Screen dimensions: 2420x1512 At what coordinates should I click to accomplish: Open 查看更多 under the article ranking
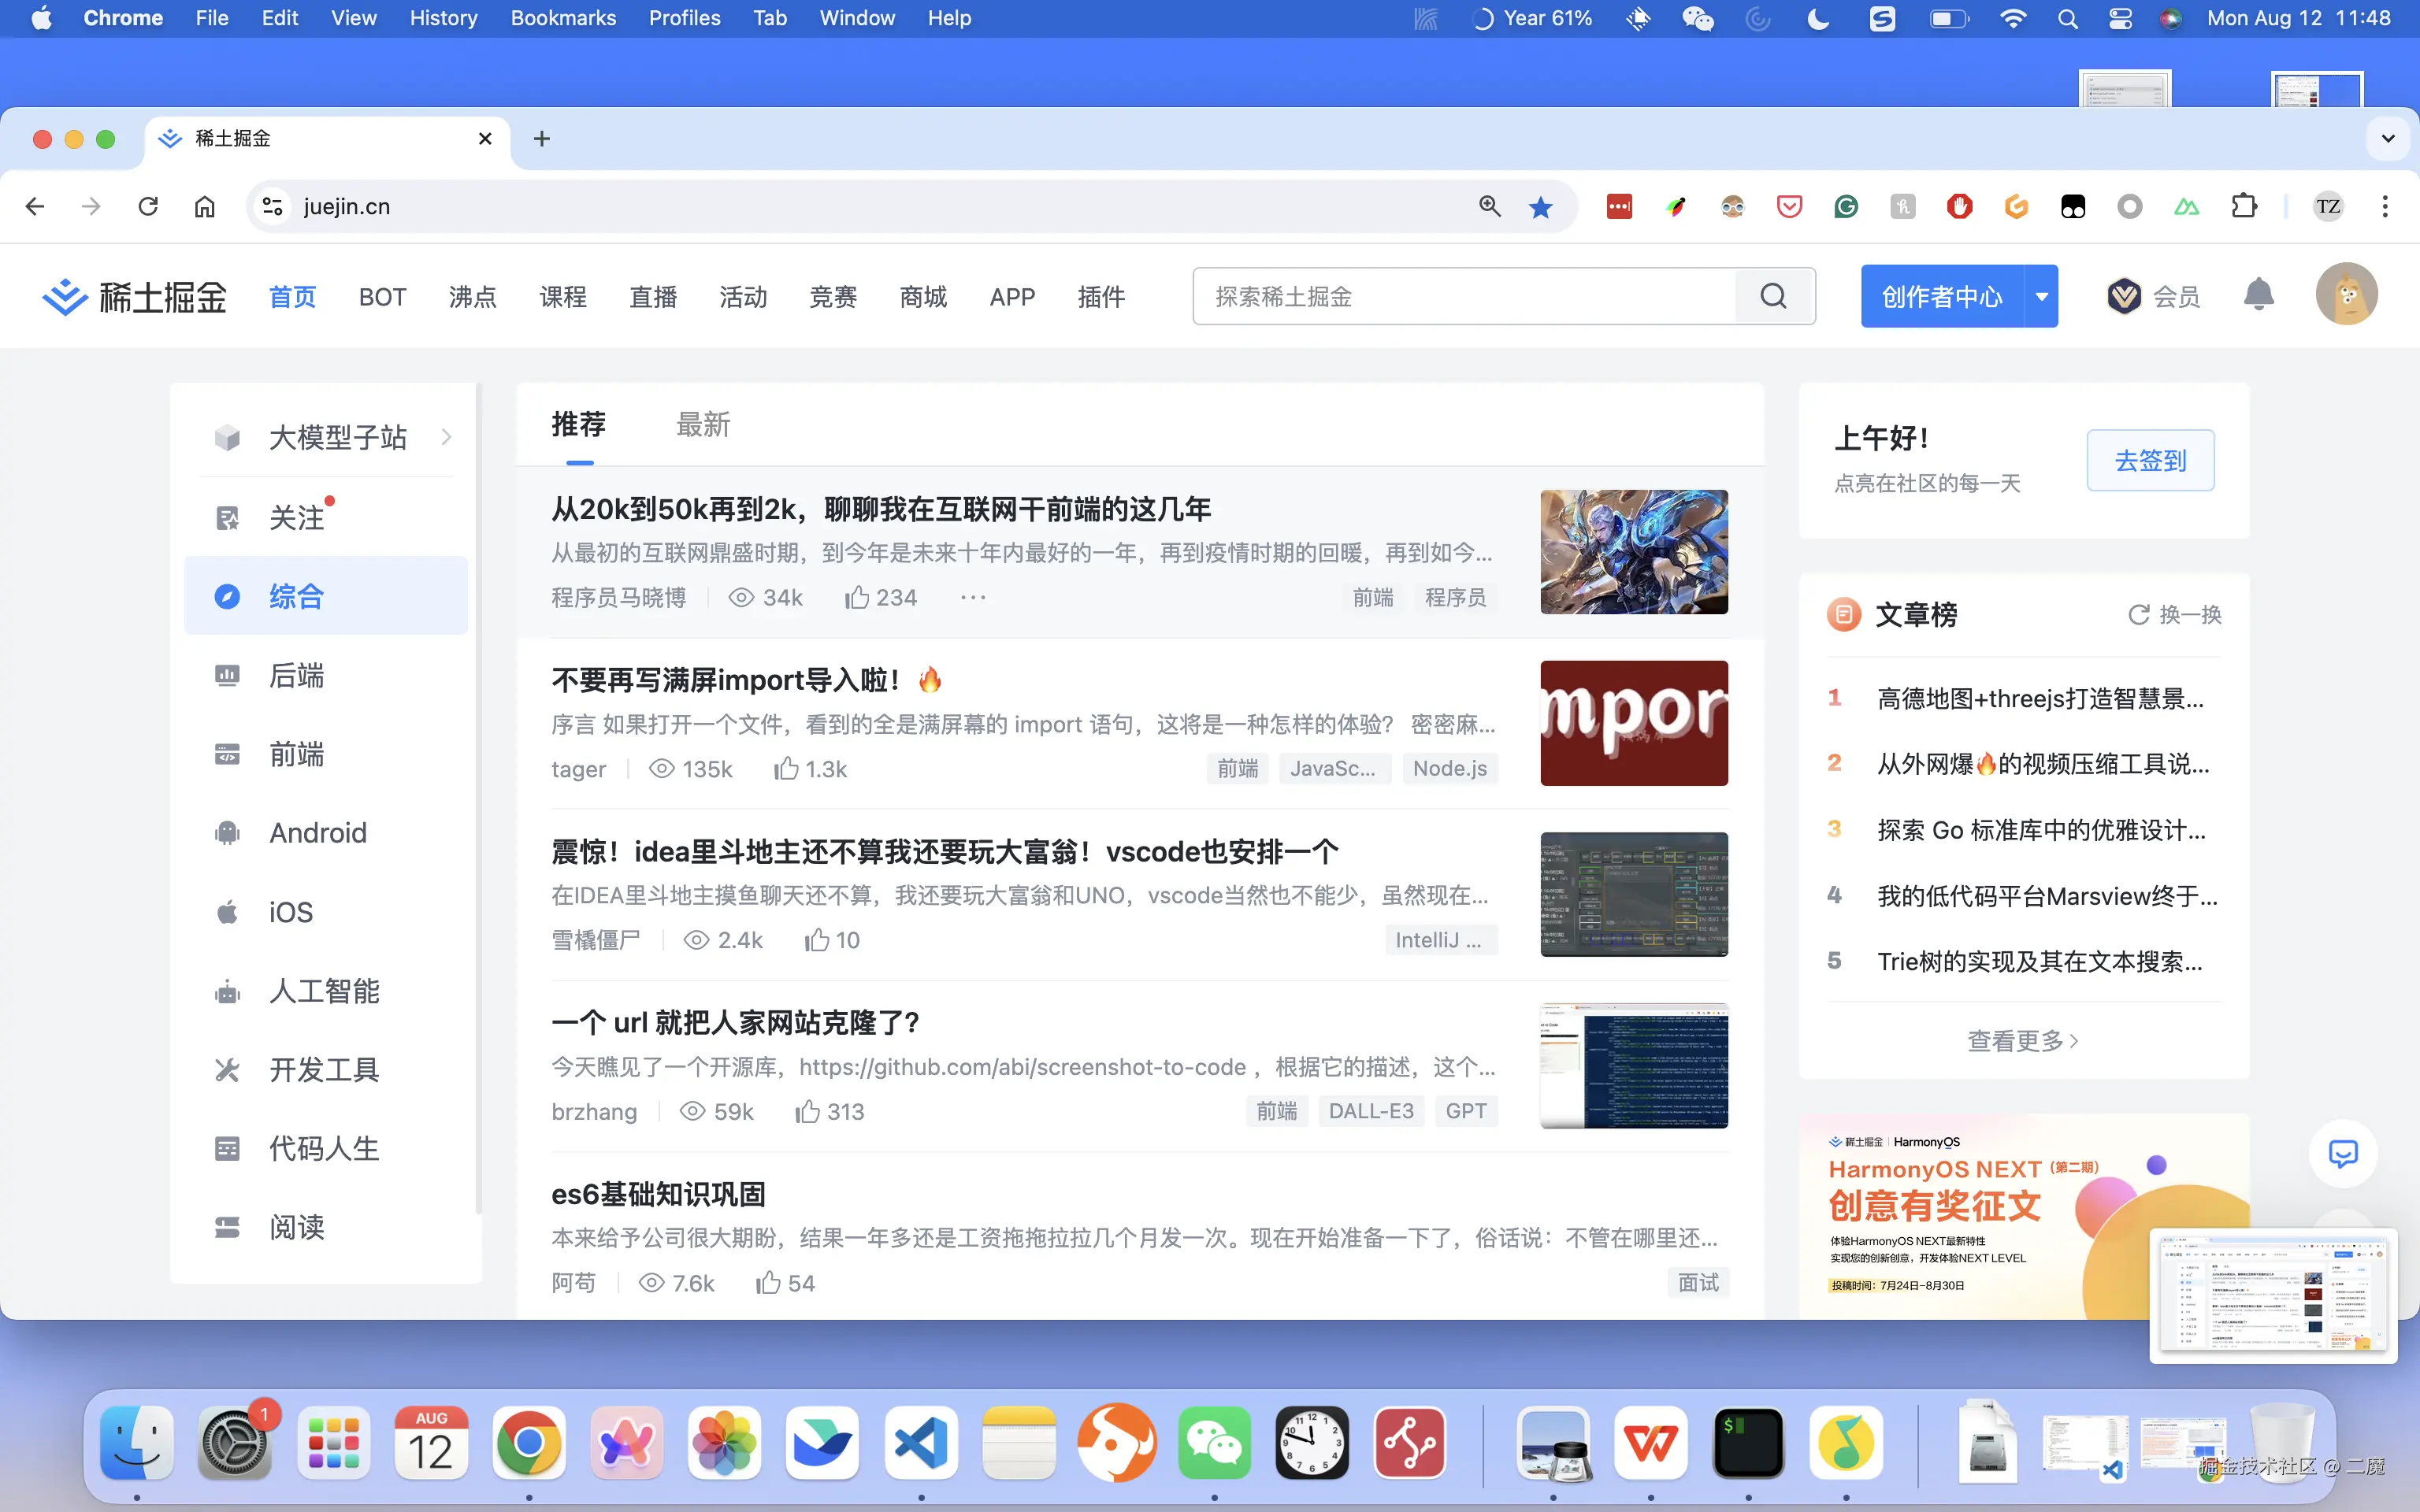[x=2022, y=1040]
